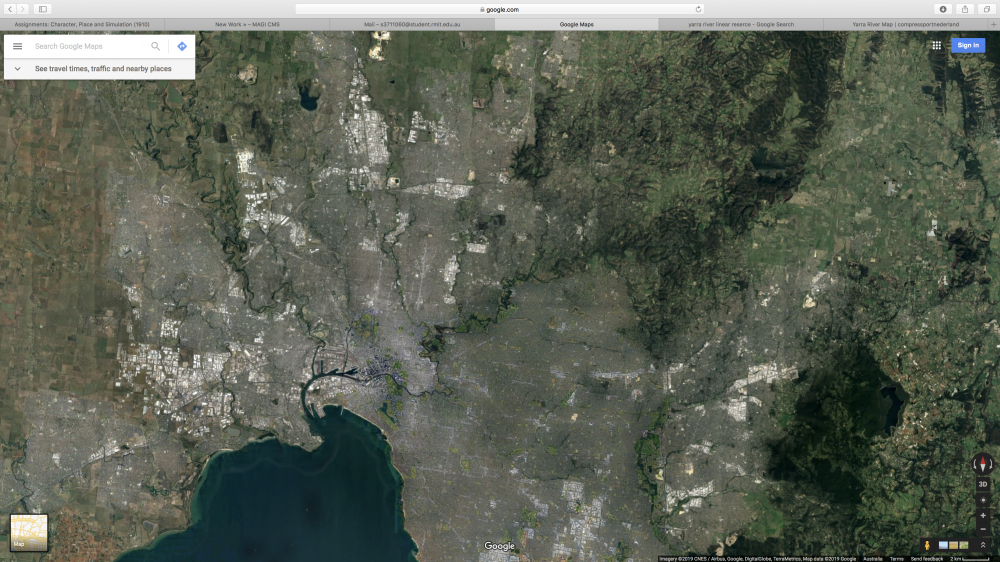The width and height of the screenshot is (1000, 562).
Task: Click the search magnifier icon
Action: coord(155,47)
